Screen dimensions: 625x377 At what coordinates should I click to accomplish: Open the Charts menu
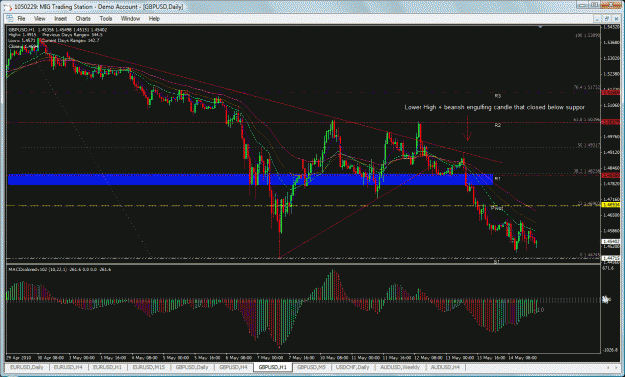coord(83,19)
